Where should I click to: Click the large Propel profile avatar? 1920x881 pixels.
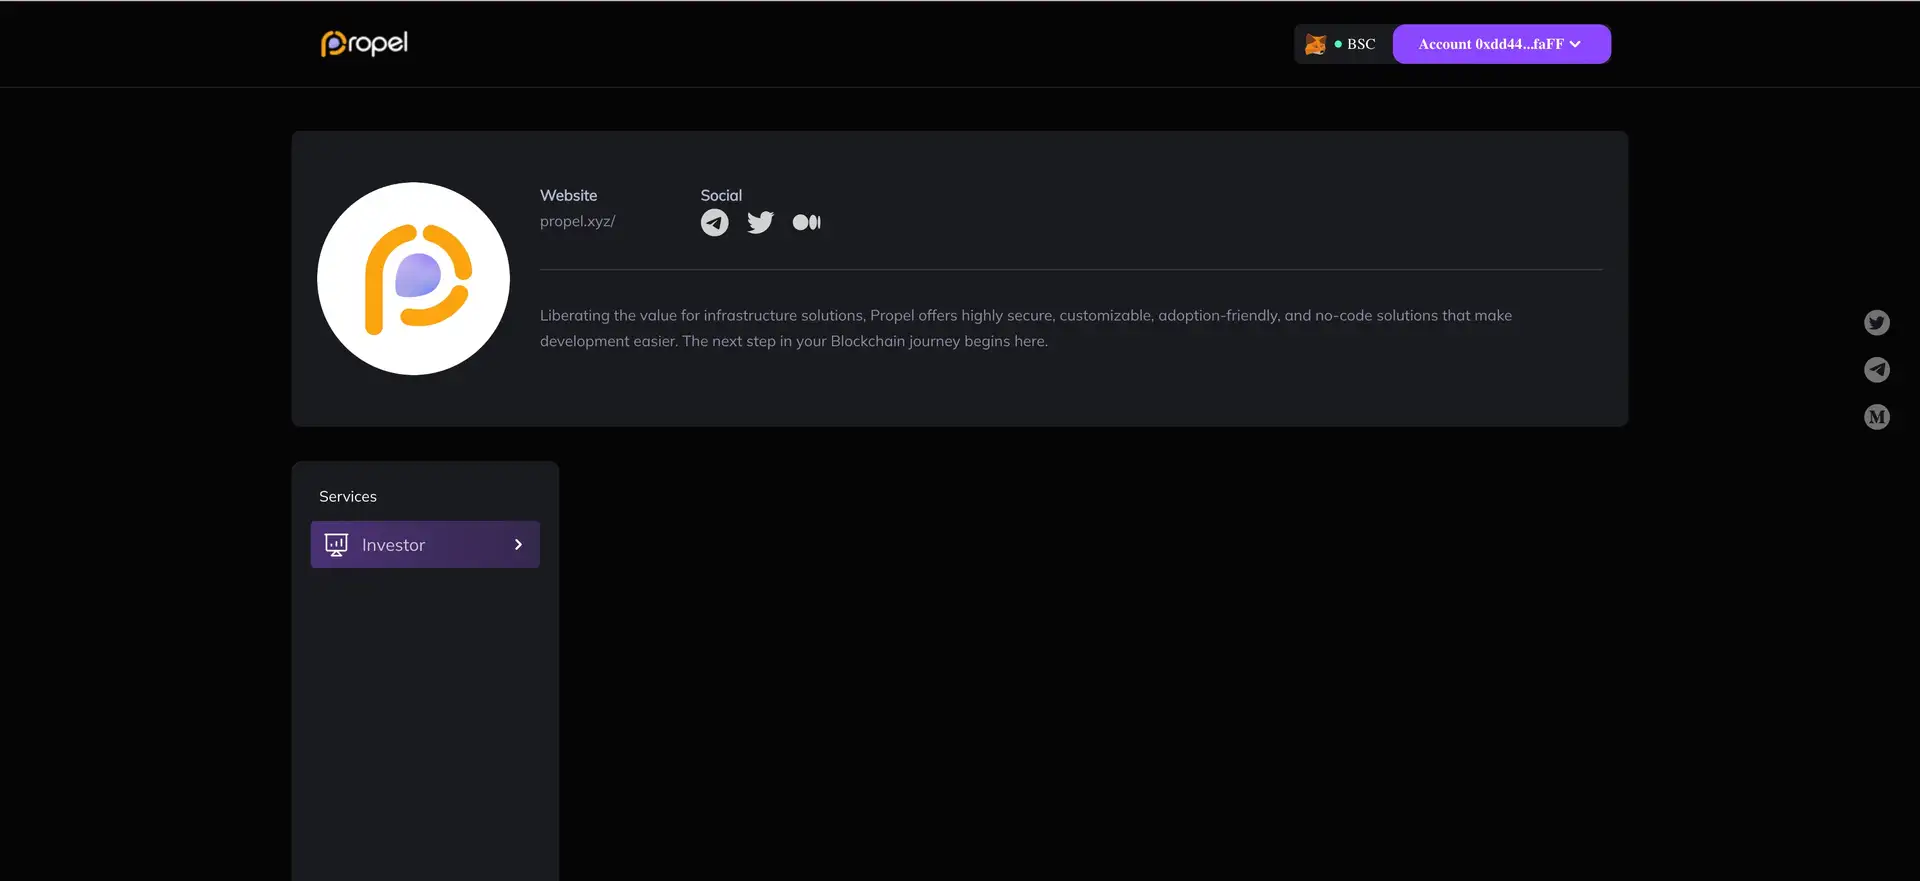(x=413, y=278)
